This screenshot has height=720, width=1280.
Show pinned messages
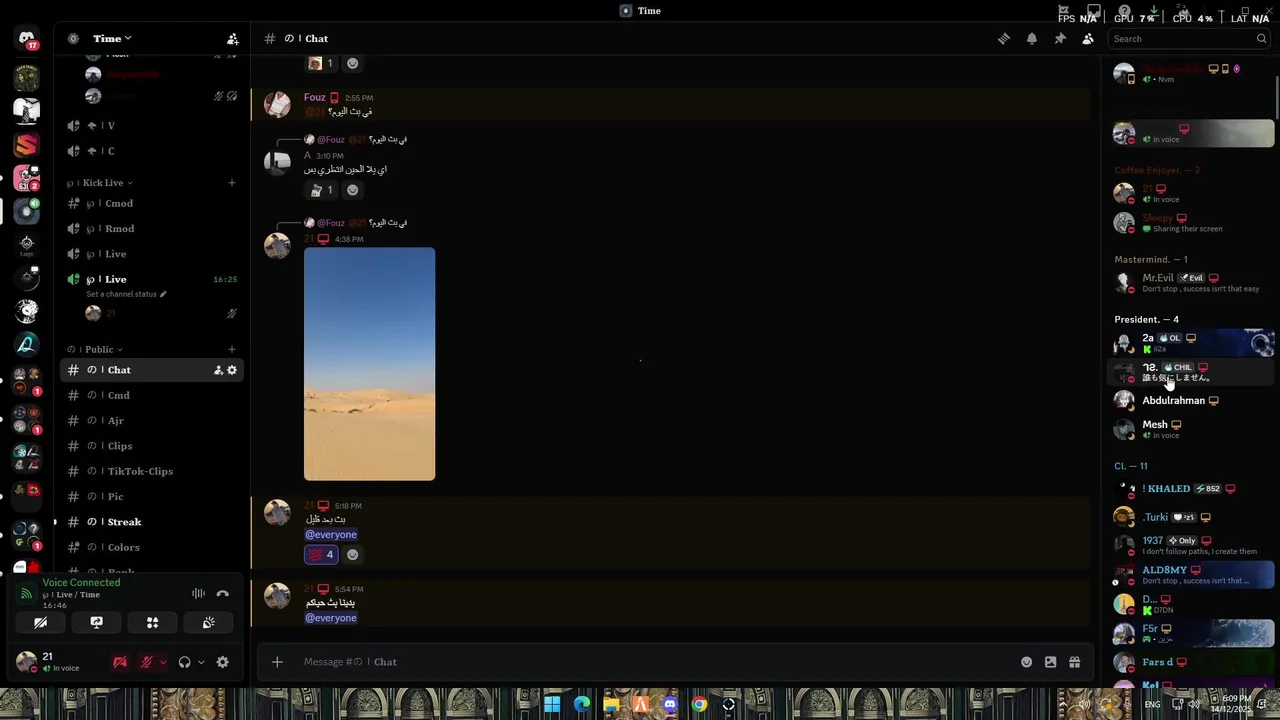pyautogui.click(x=1060, y=39)
